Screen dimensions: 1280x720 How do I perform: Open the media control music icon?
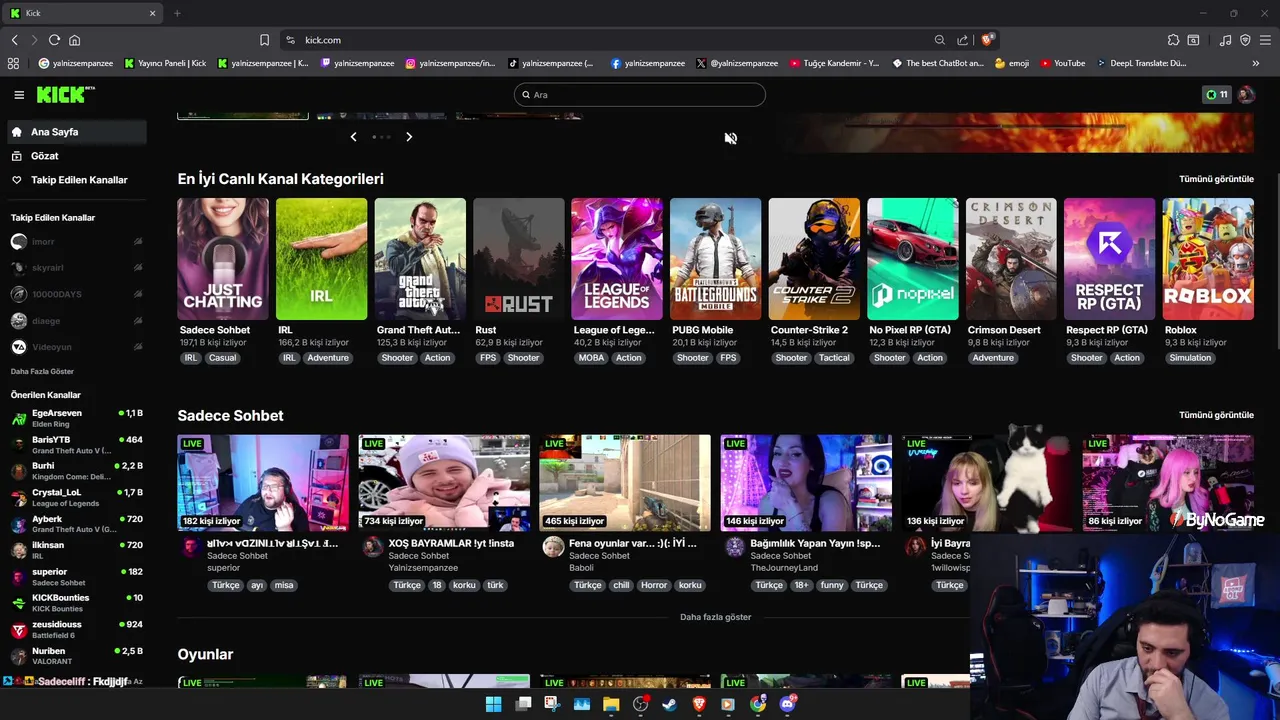click(x=1226, y=40)
